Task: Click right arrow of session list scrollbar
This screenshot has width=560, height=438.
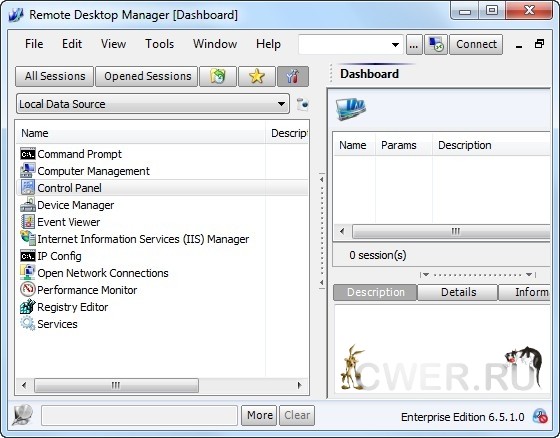Action: [x=299, y=385]
